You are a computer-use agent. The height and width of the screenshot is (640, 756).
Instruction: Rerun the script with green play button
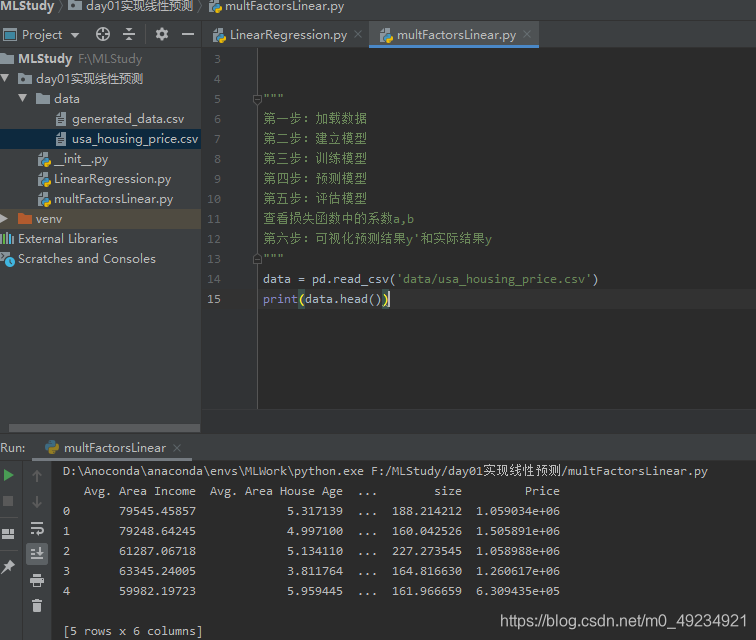click(8, 475)
